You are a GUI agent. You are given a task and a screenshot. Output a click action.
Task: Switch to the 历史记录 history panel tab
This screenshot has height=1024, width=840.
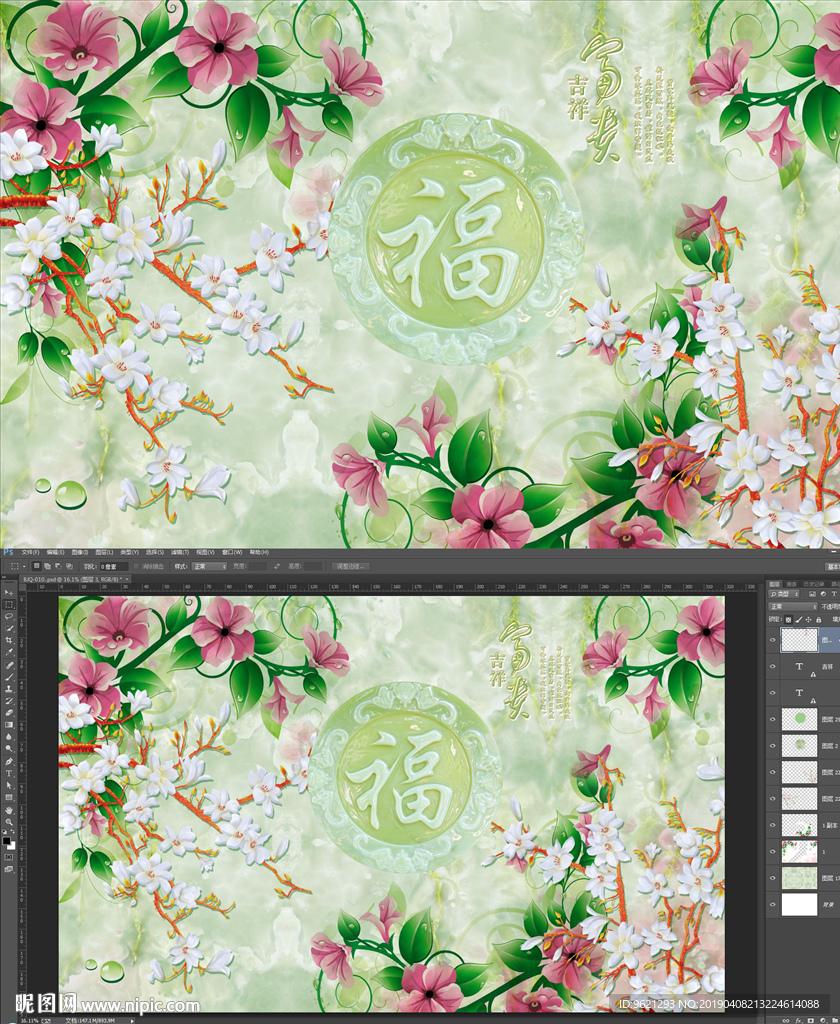pyautogui.click(x=813, y=584)
